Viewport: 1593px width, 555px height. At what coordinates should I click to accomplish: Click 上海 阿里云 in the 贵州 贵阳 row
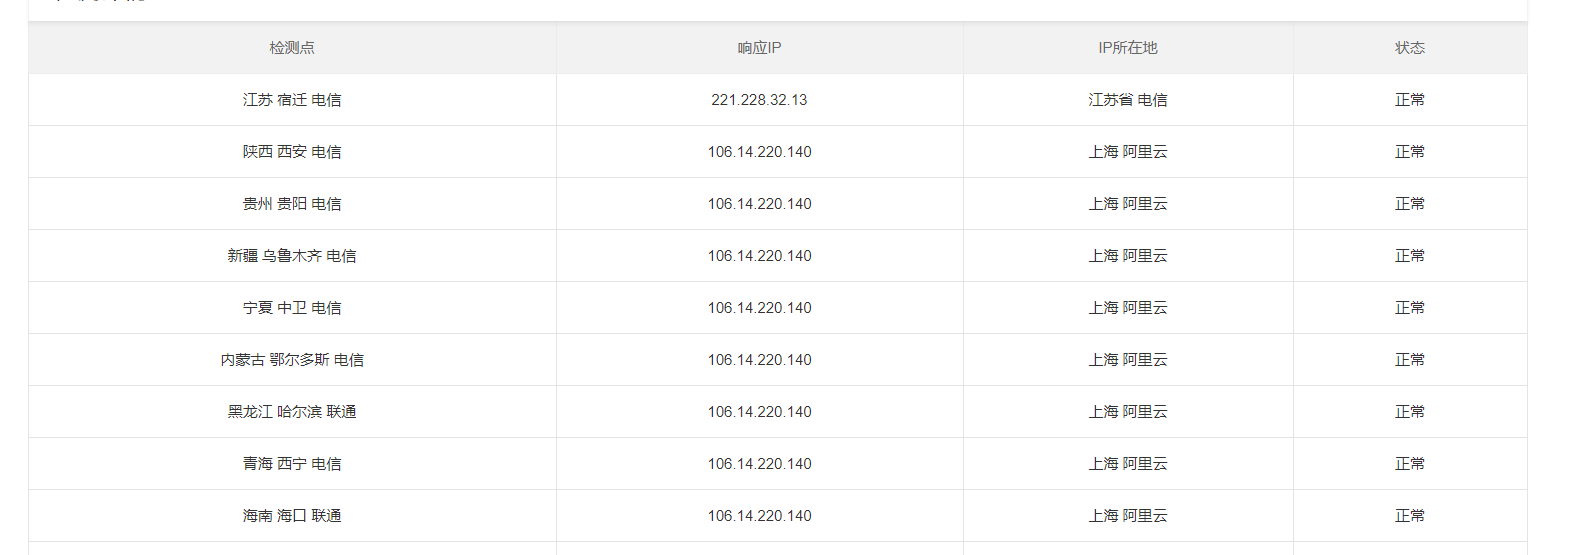click(x=1128, y=204)
